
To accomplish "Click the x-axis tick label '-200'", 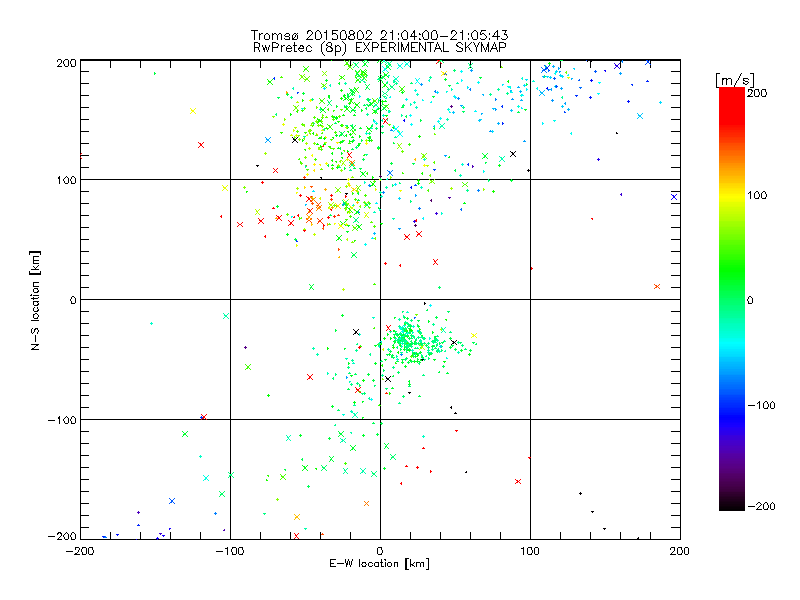I will point(80,552).
